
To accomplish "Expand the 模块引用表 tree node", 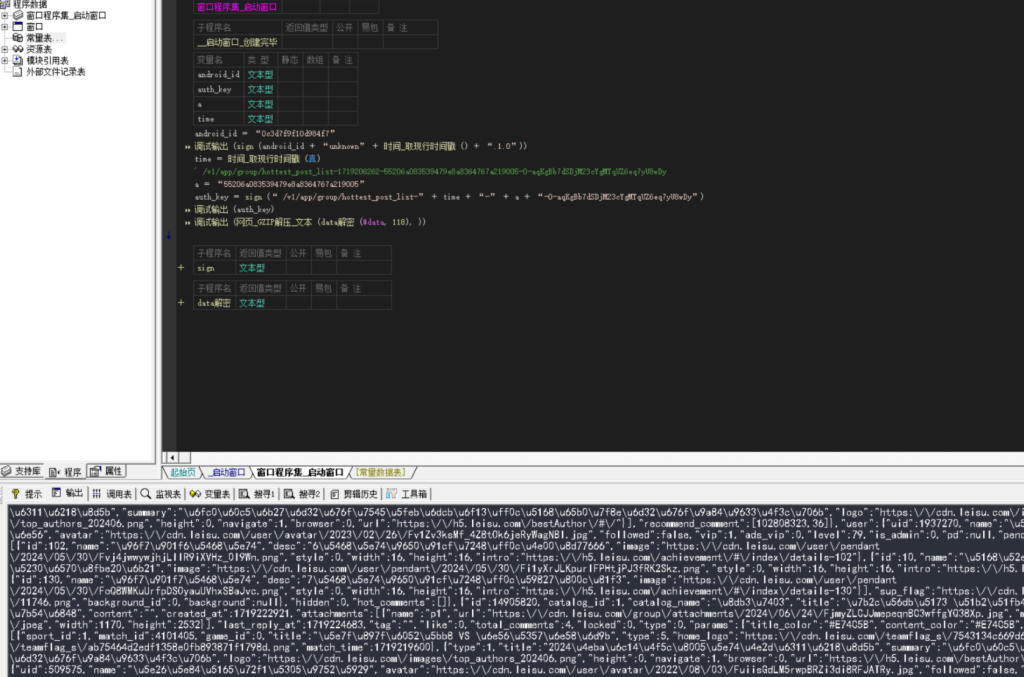I will (5, 60).
